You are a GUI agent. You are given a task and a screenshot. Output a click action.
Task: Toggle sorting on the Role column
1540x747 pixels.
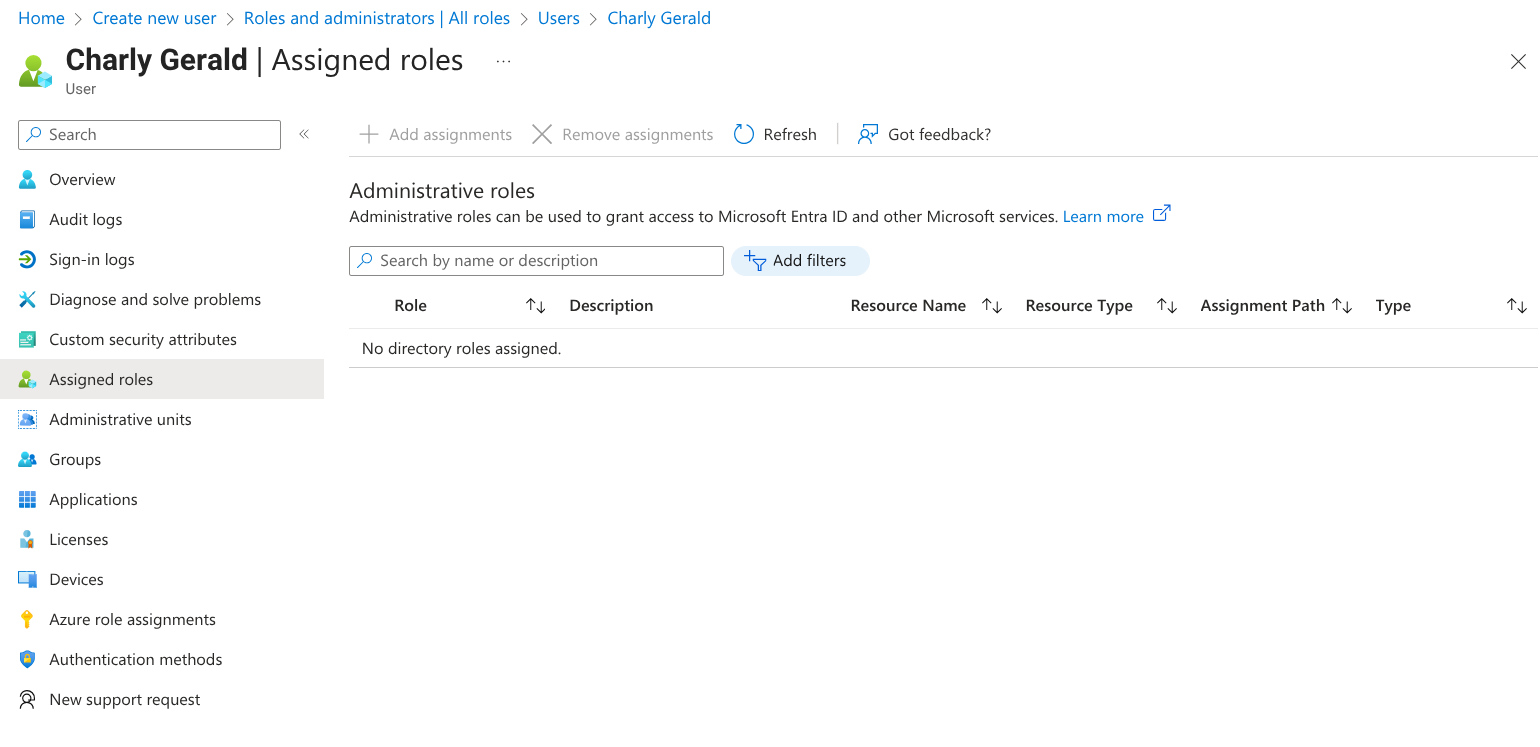[x=535, y=305]
